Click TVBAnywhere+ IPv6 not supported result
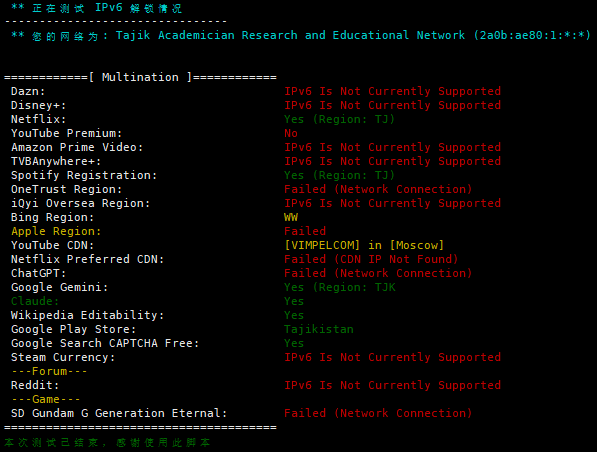 coord(393,161)
